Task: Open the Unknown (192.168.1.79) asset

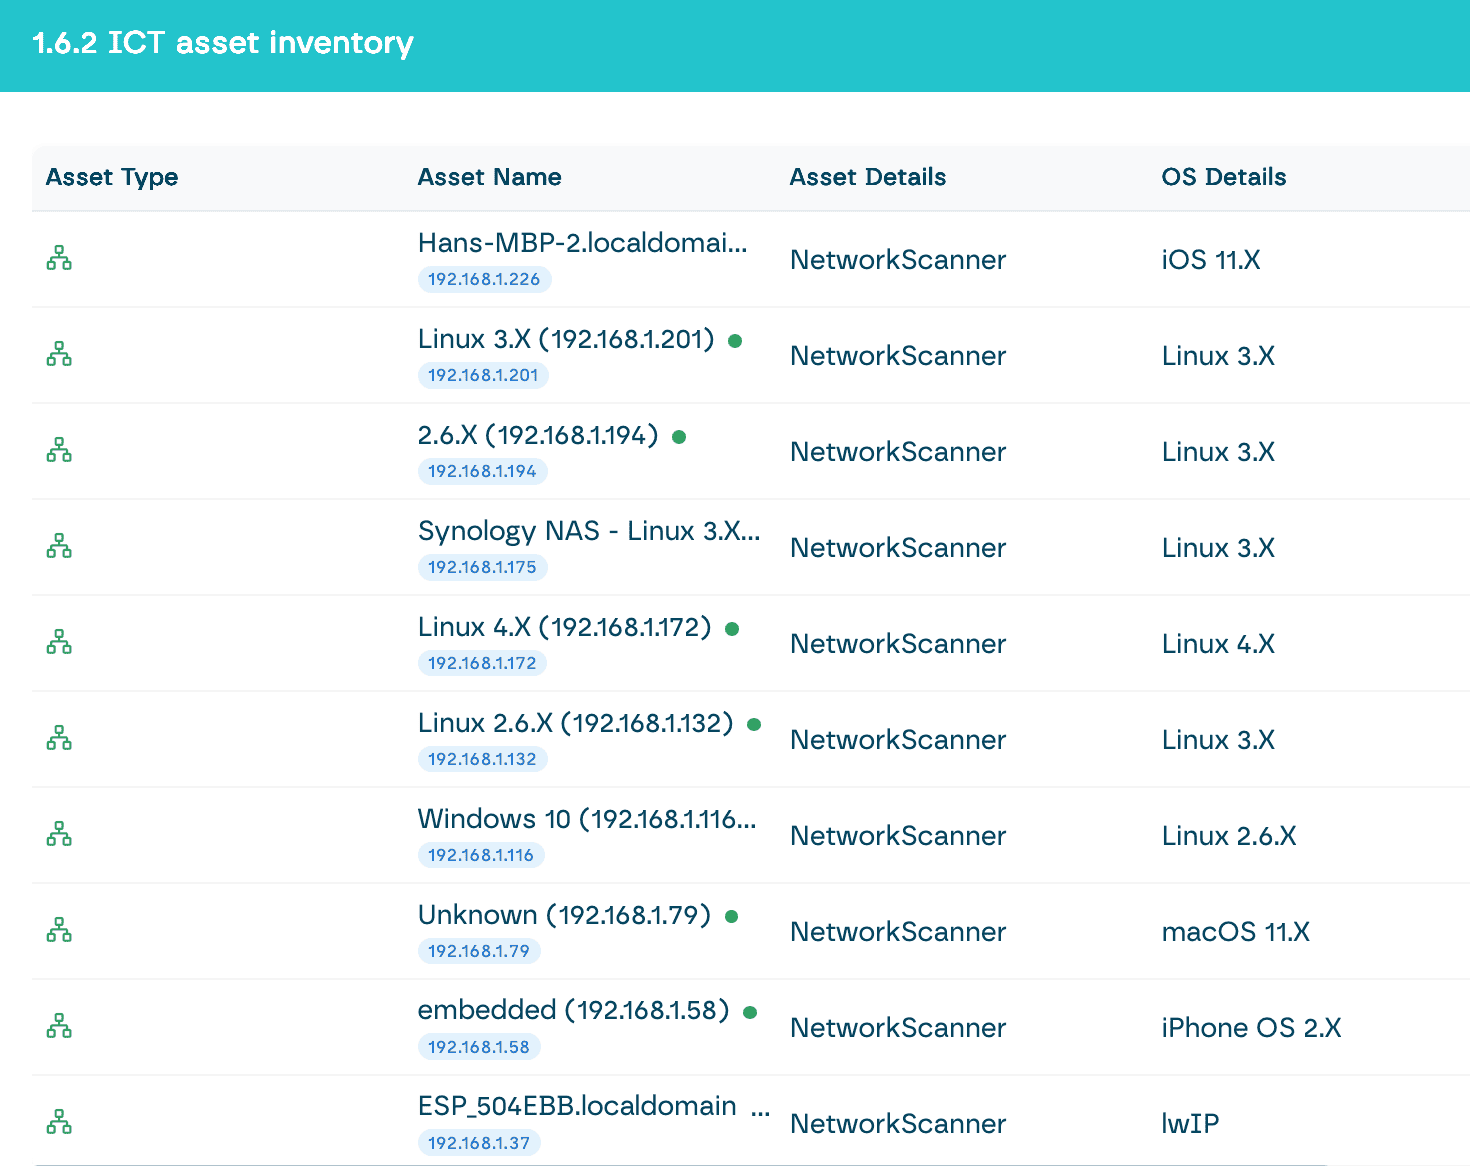Action: click(x=564, y=915)
